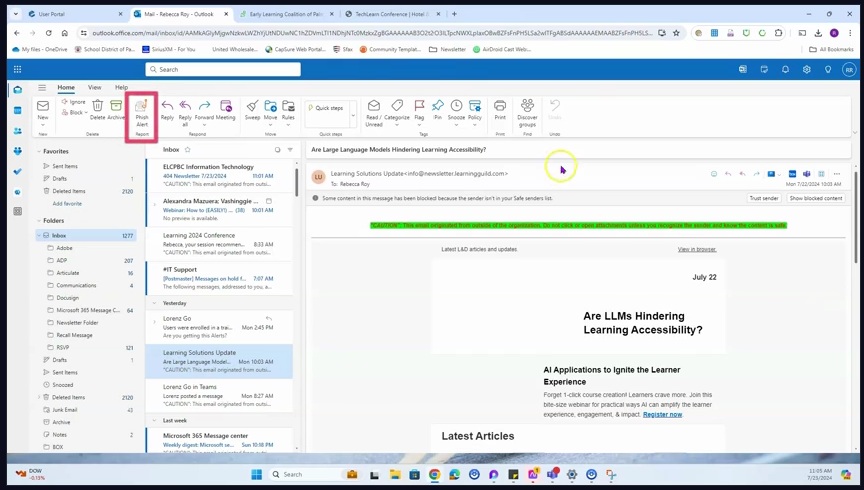
Task: Click the Add favorite link
Action: click(x=67, y=203)
